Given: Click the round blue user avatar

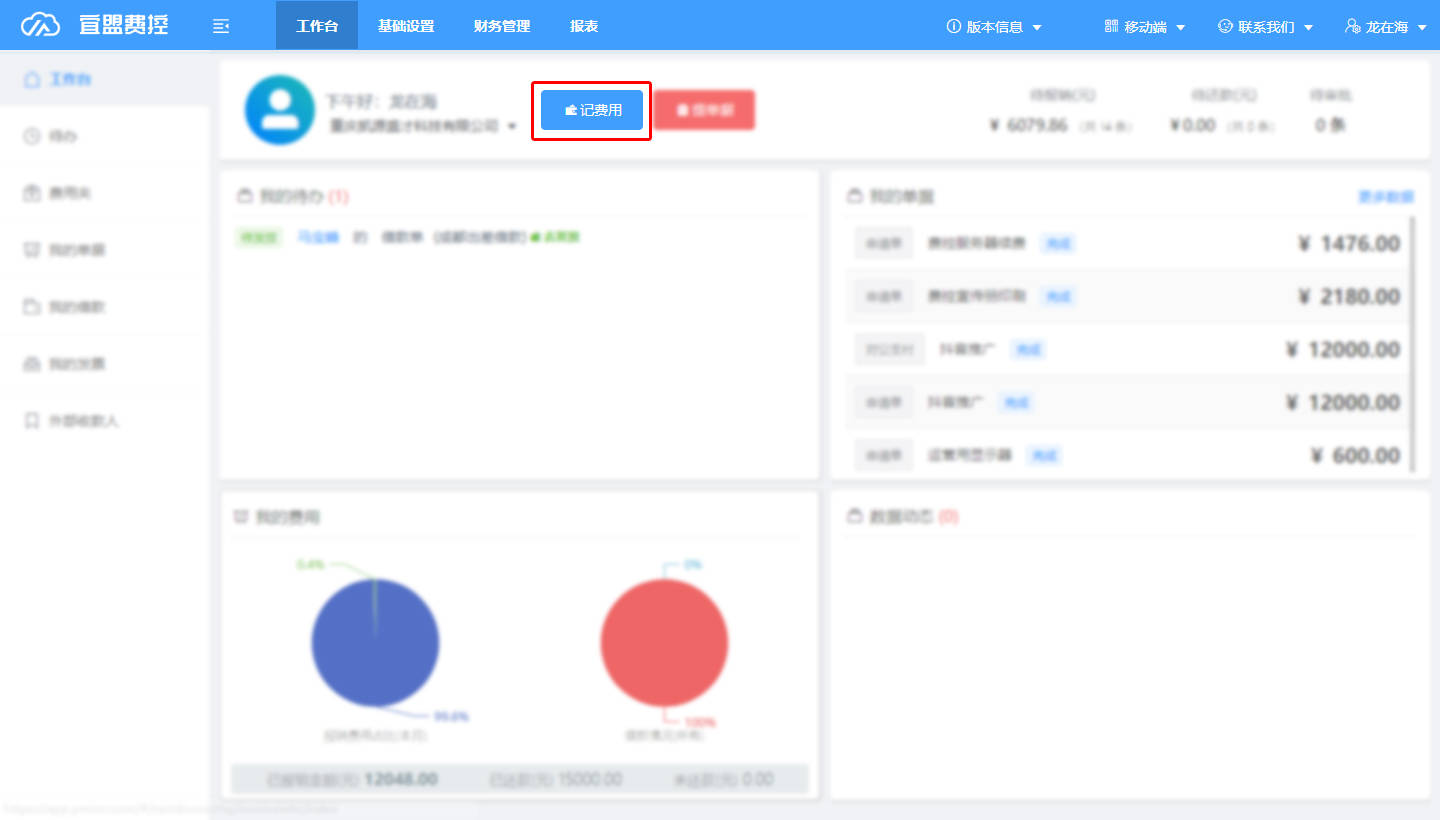Looking at the screenshot, I should tap(279, 110).
